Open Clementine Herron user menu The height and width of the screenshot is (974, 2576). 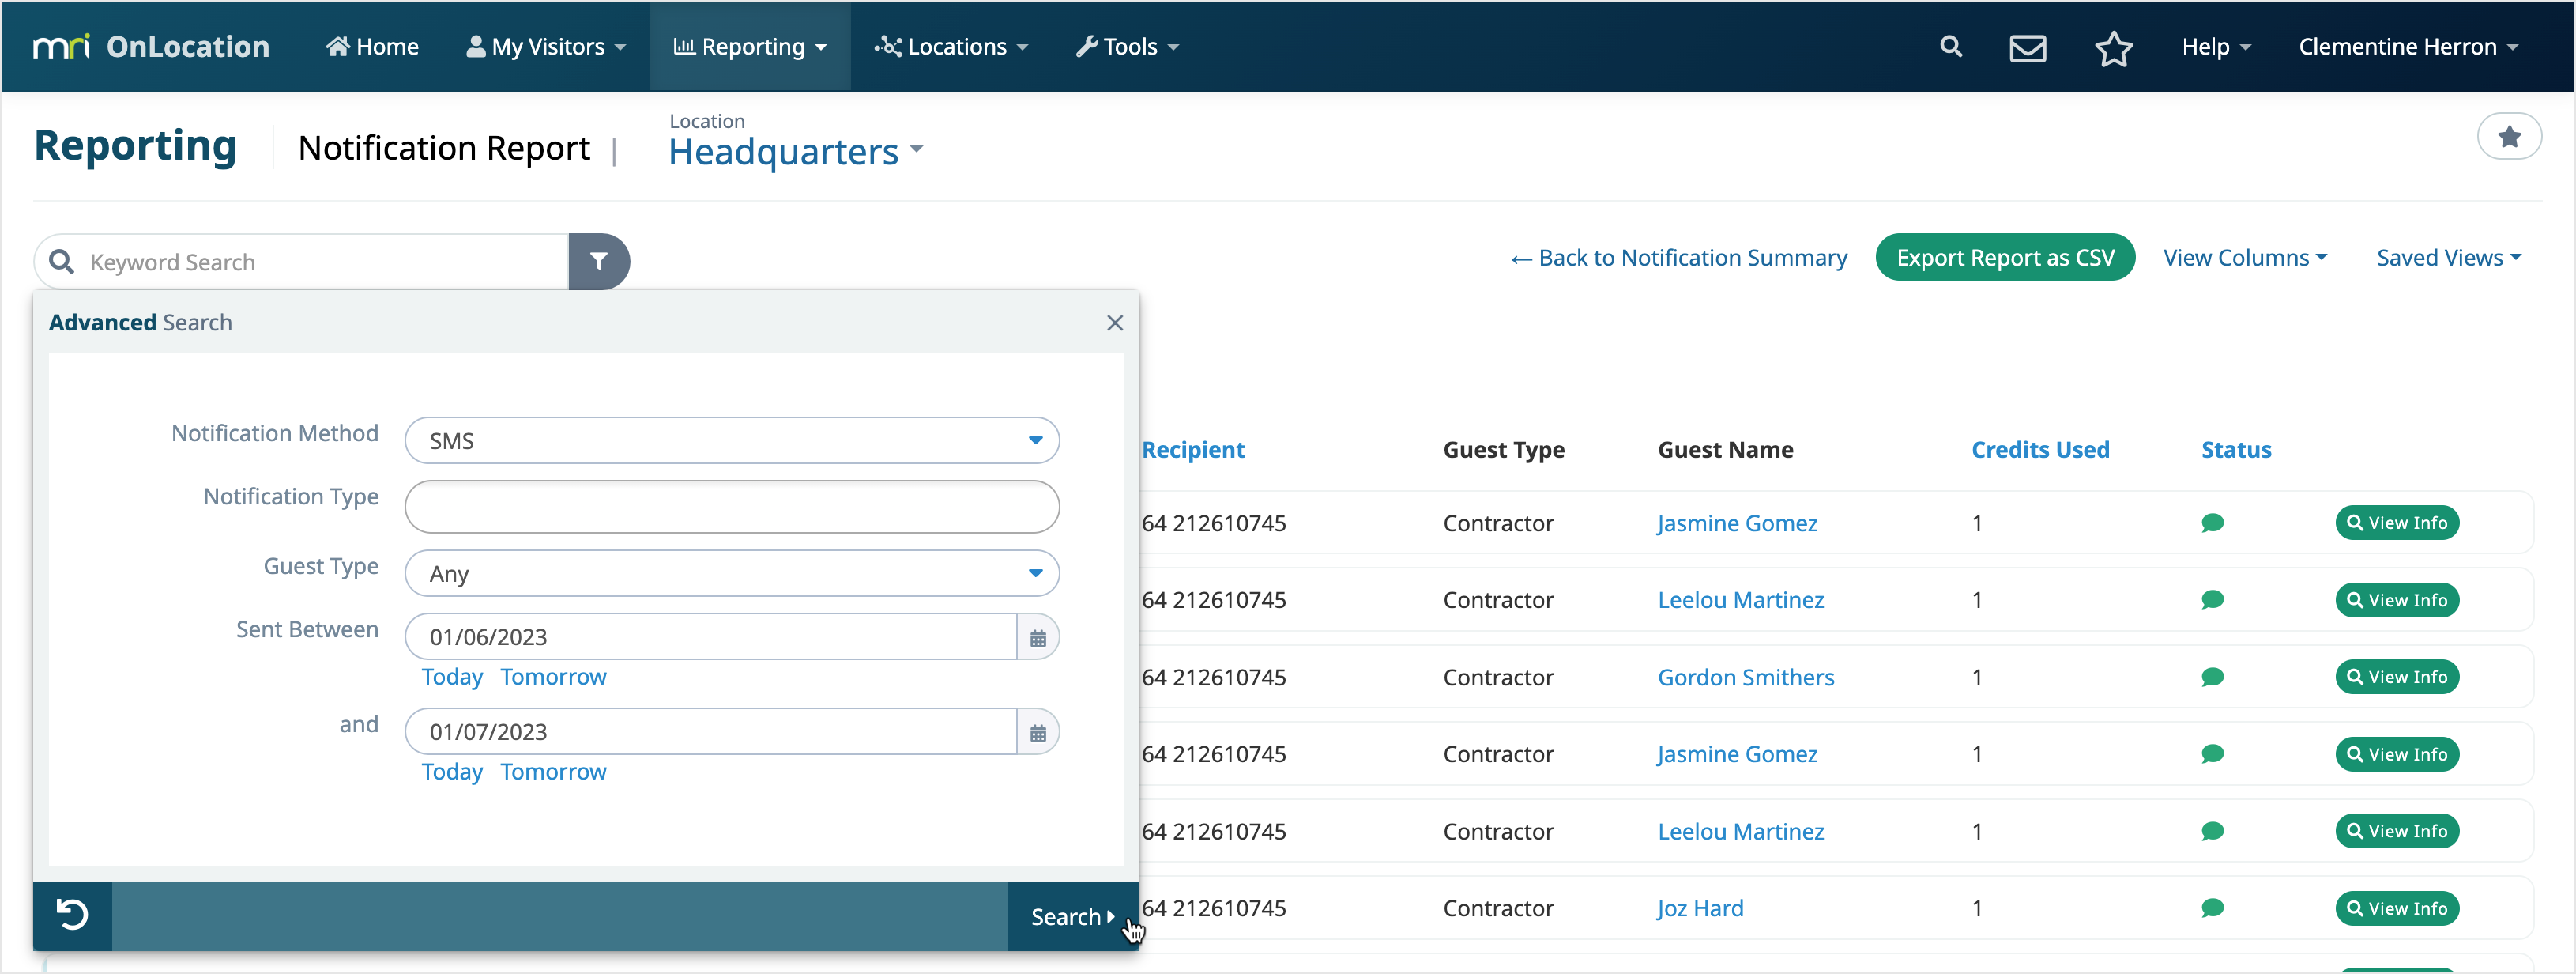tap(2407, 47)
